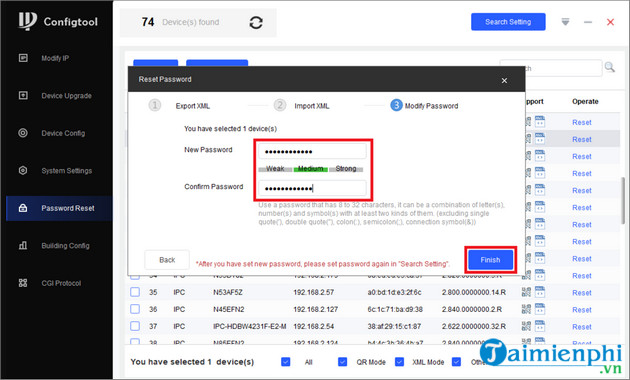This screenshot has height=380, width=630.
Task: Select version 2.840.0000000.2.R
Action: click(472, 309)
